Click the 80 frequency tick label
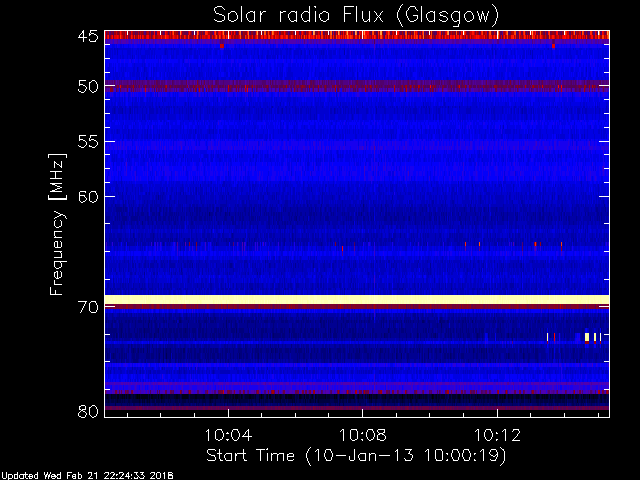This screenshot has height=480, width=640. (88, 411)
